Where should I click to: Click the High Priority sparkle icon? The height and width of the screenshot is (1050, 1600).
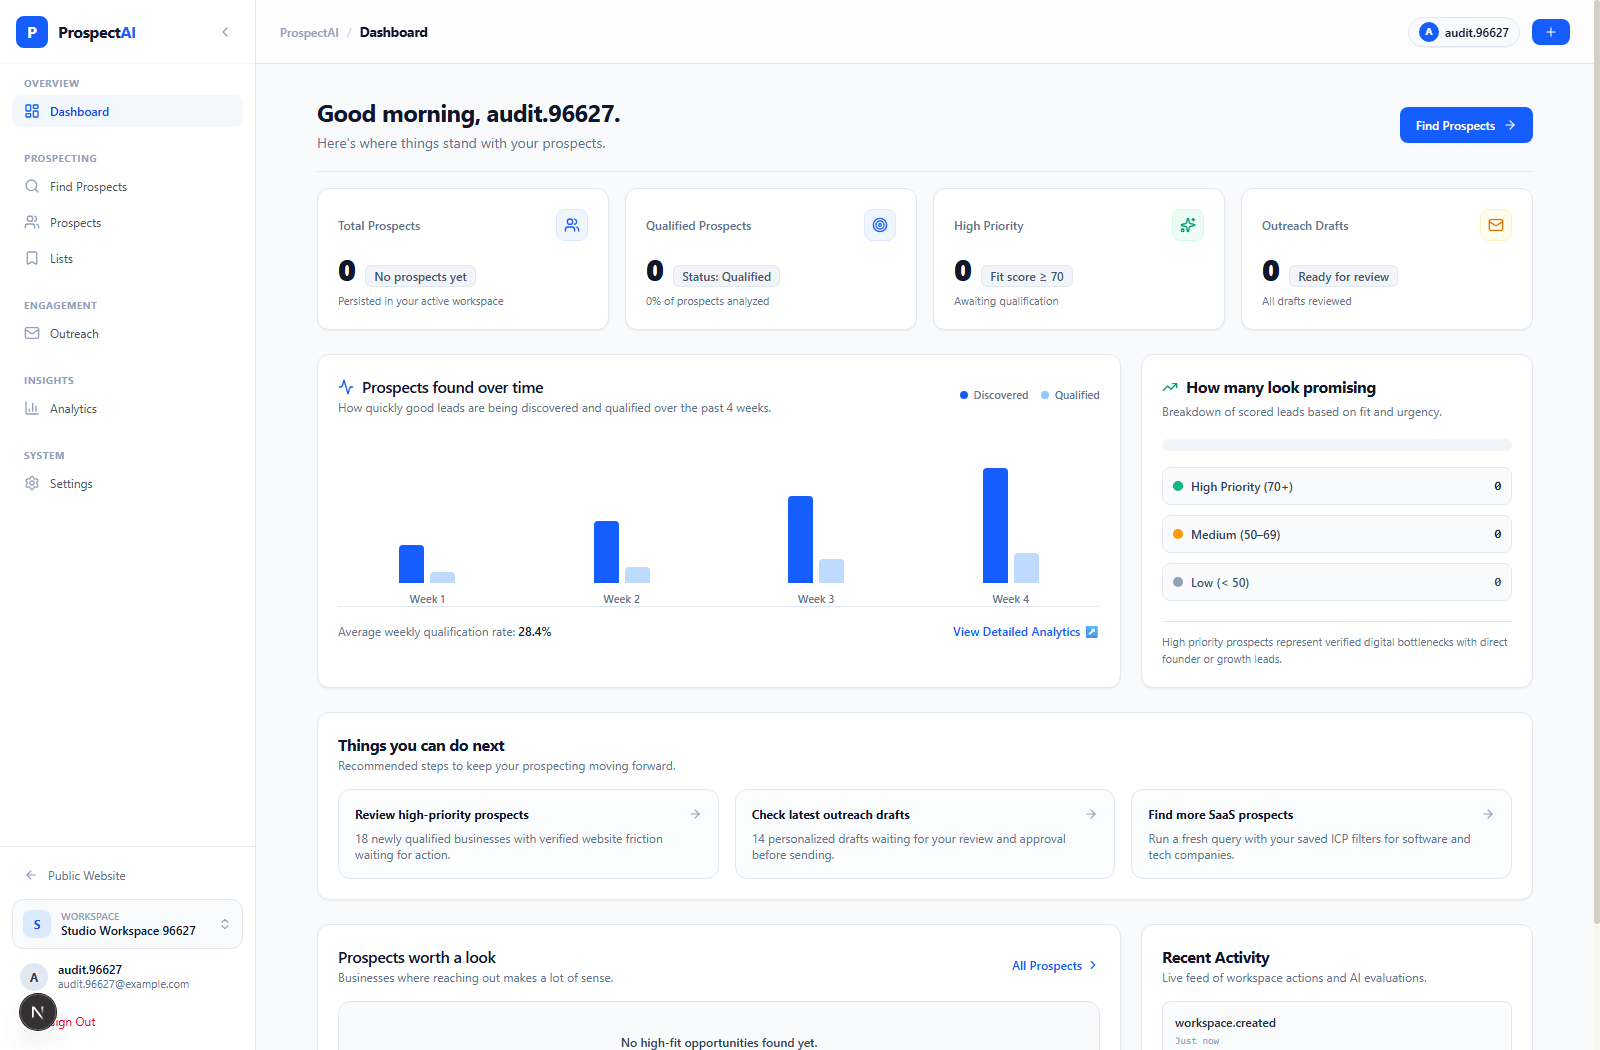[1188, 225]
